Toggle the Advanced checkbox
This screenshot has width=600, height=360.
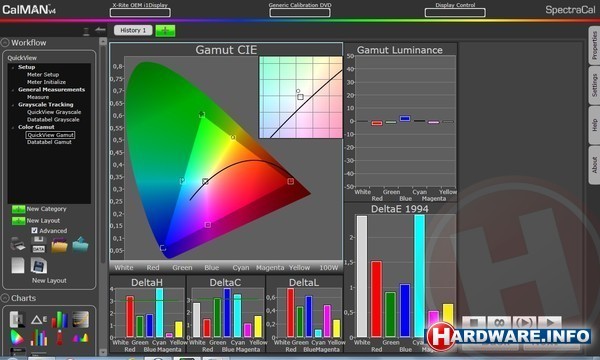point(34,230)
